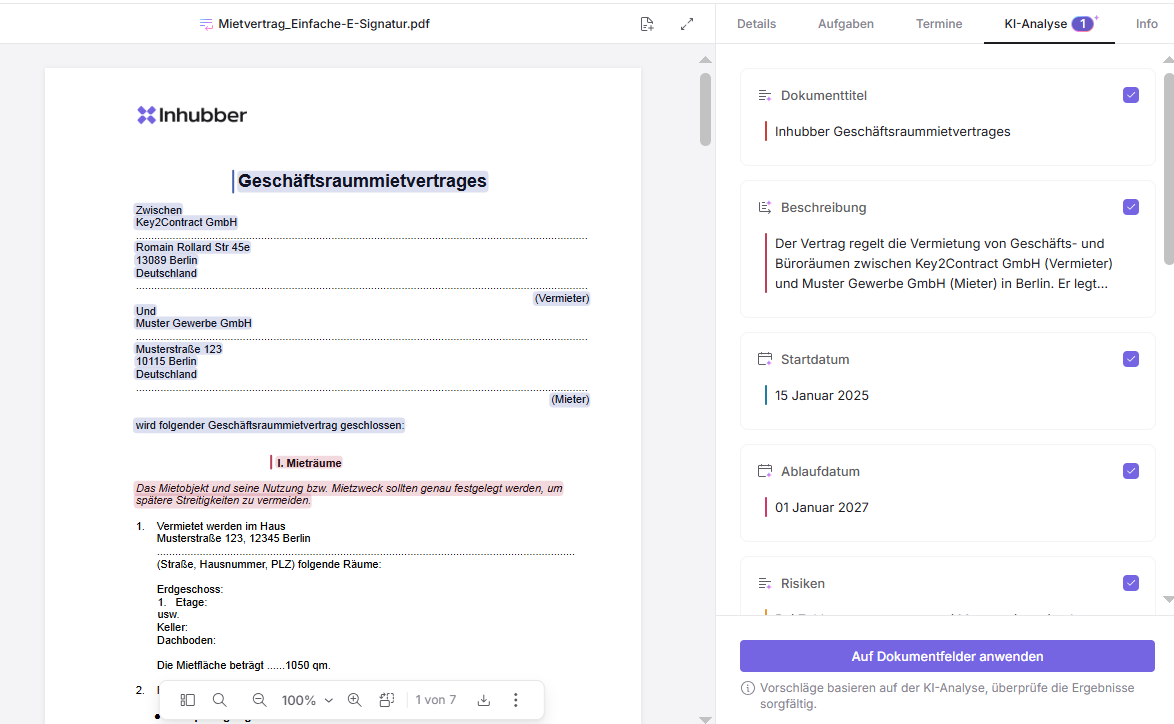Image resolution: width=1174 pixels, height=724 pixels.
Task: Open the search tool in PDF toolbar
Action: point(220,700)
